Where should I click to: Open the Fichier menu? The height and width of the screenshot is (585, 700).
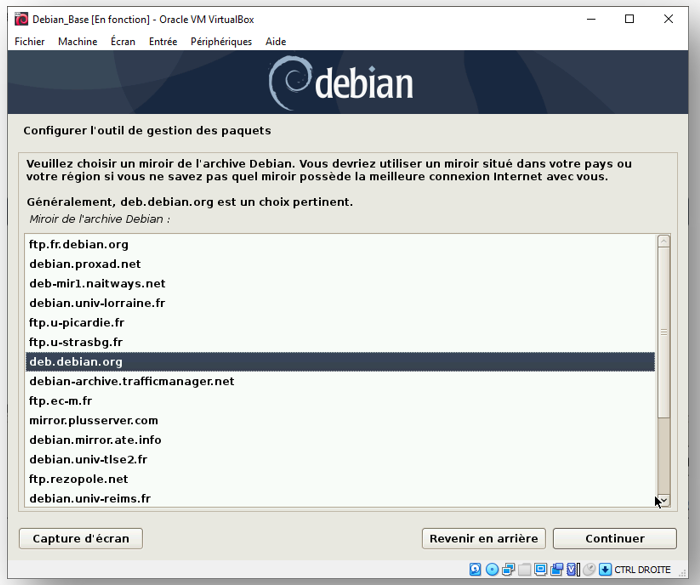(x=29, y=42)
